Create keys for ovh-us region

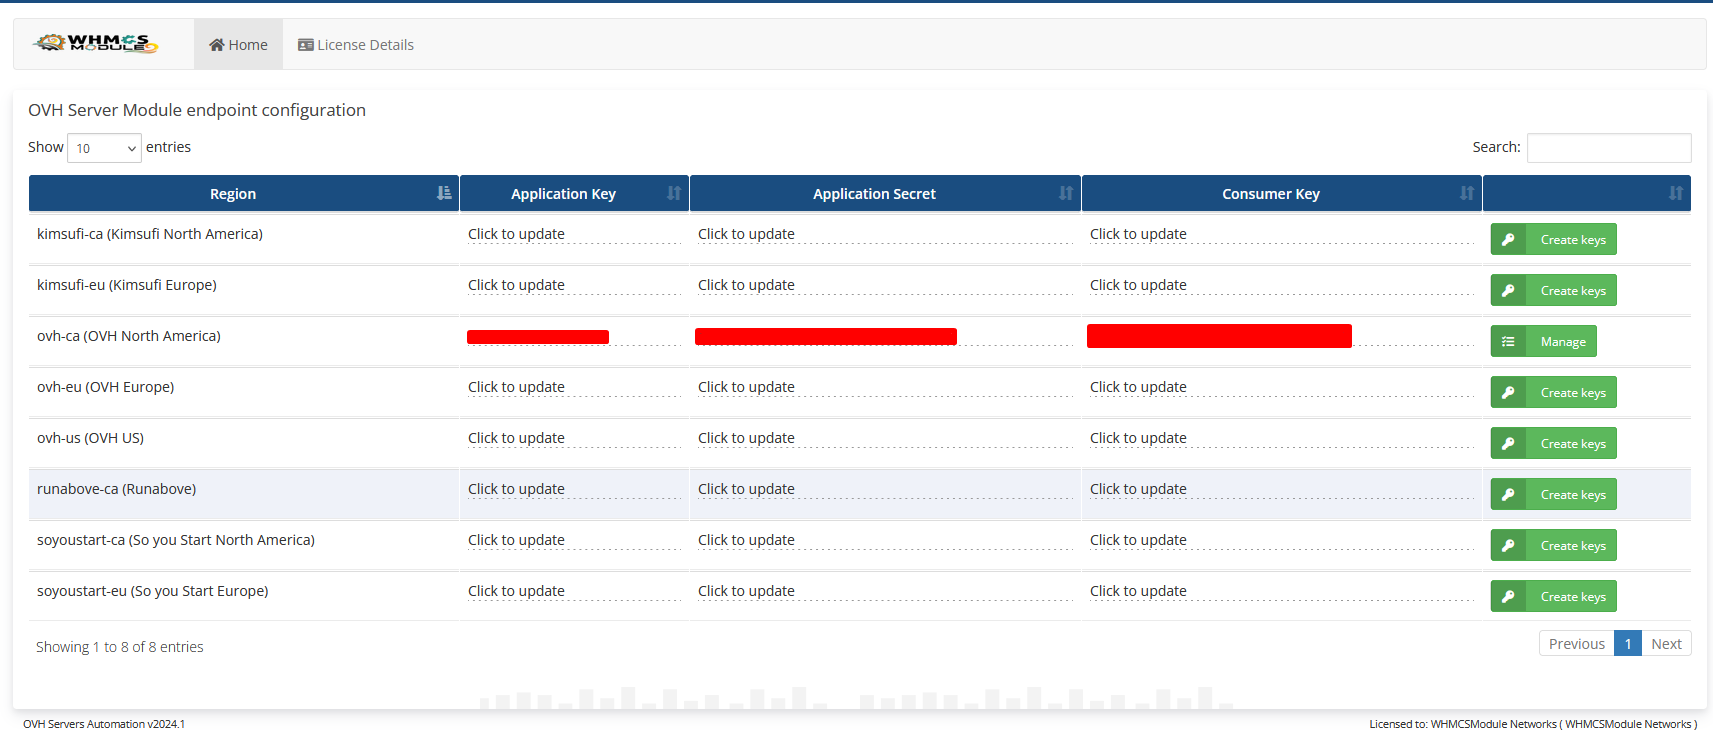point(1554,443)
